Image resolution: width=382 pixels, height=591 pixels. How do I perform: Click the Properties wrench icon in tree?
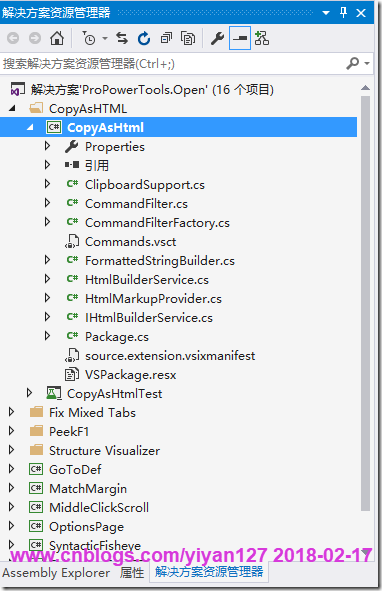click(72, 147)
